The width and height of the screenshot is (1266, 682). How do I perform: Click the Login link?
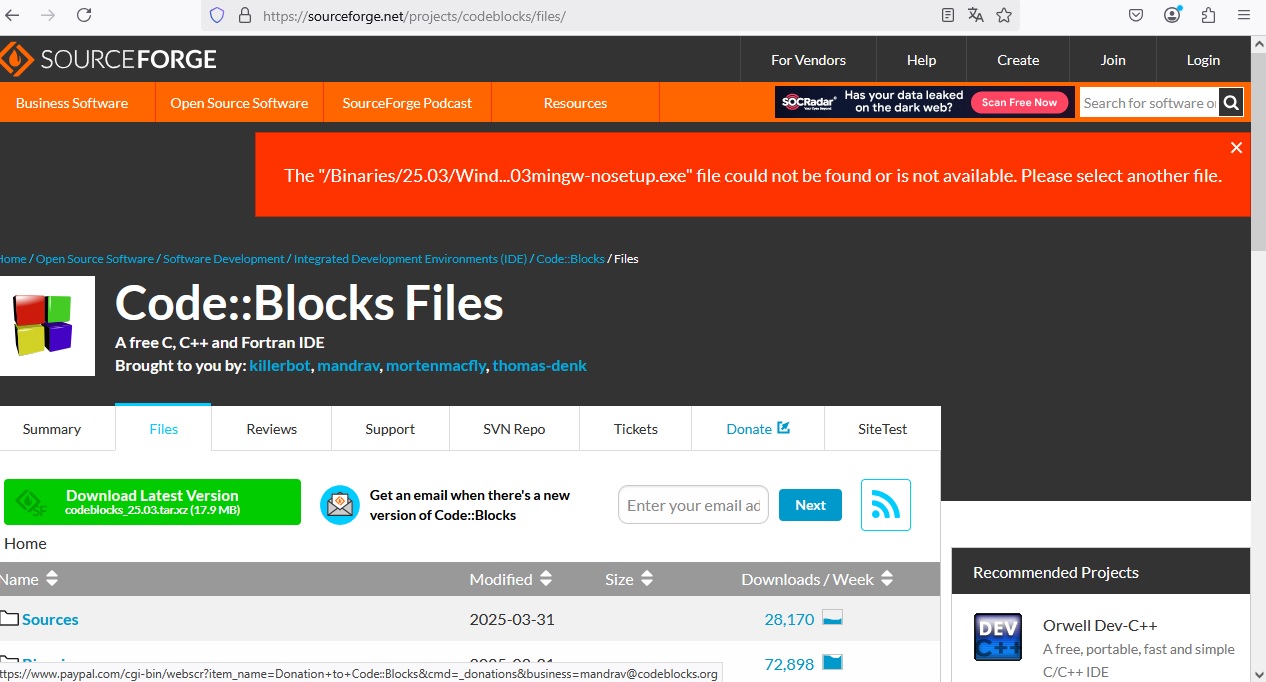(x=1203, y=60)
